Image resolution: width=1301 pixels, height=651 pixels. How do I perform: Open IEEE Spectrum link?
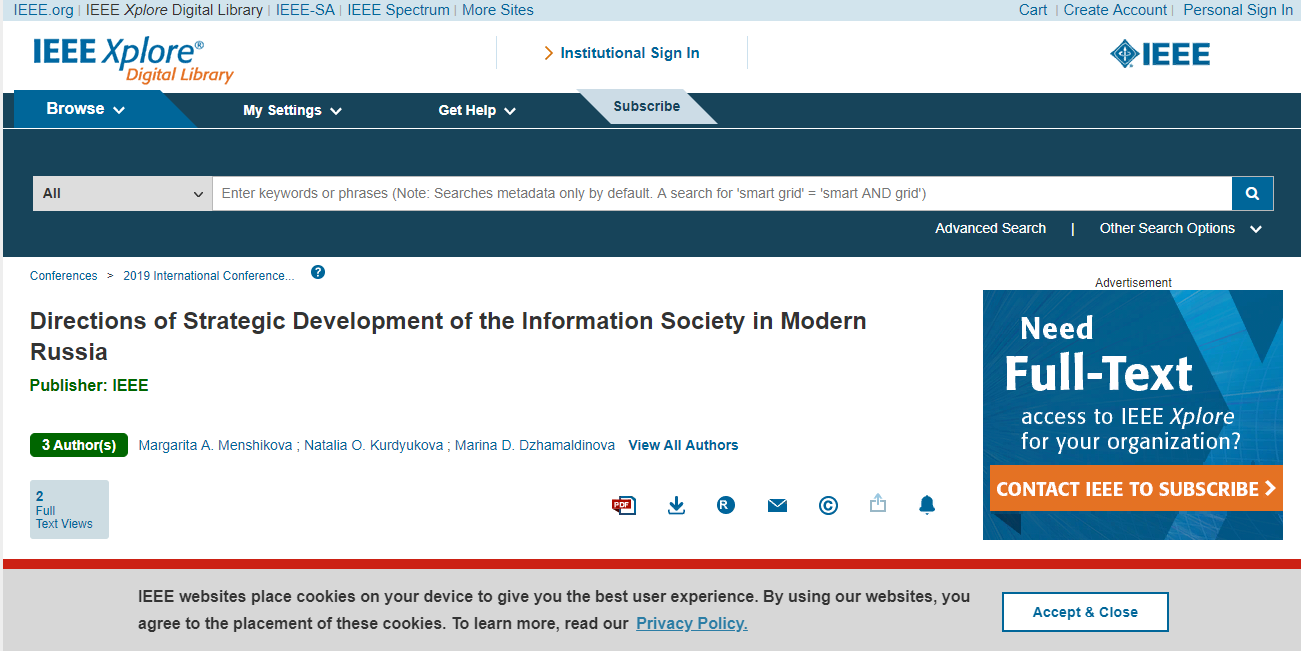pos(398,10)
